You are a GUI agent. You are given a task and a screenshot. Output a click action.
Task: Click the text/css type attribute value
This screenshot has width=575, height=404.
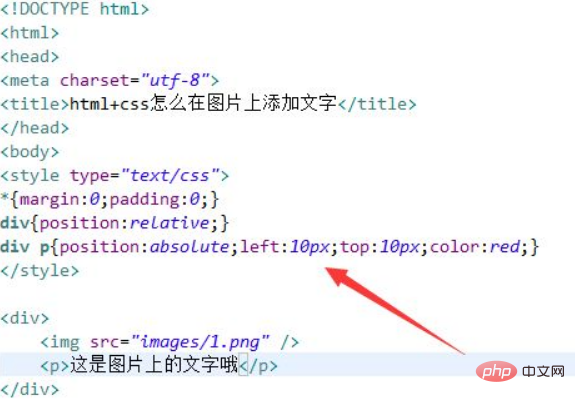171,176
